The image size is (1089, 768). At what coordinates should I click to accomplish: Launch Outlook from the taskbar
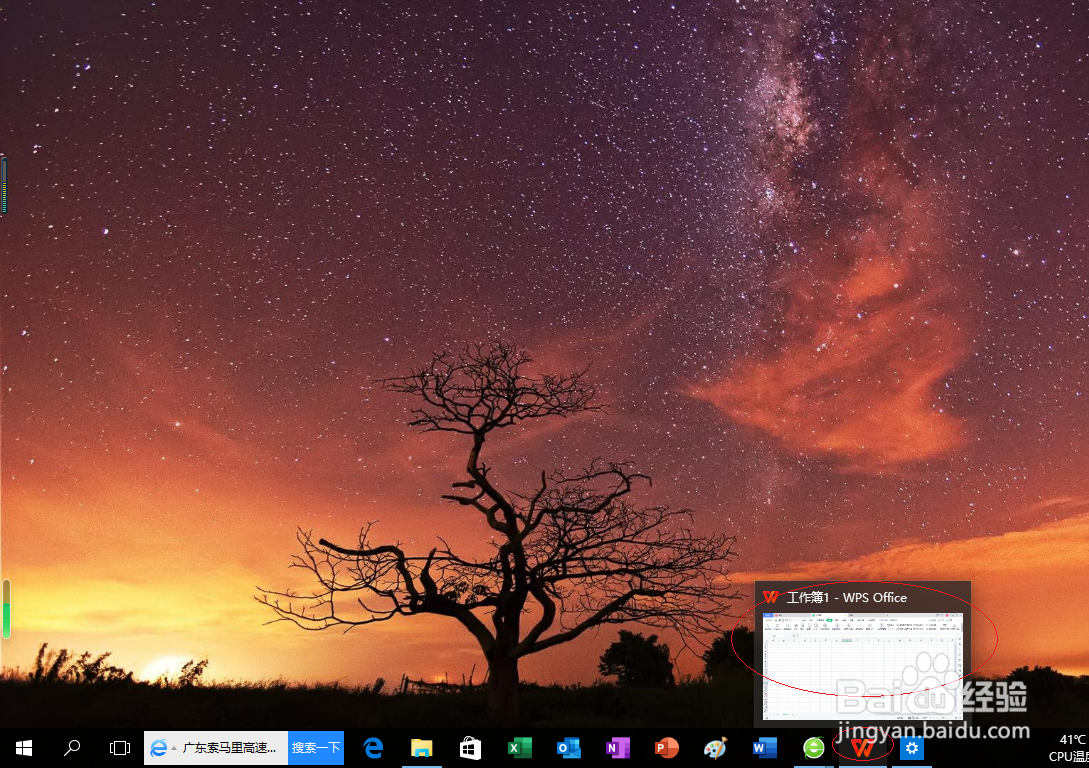[x=568, y=748]
